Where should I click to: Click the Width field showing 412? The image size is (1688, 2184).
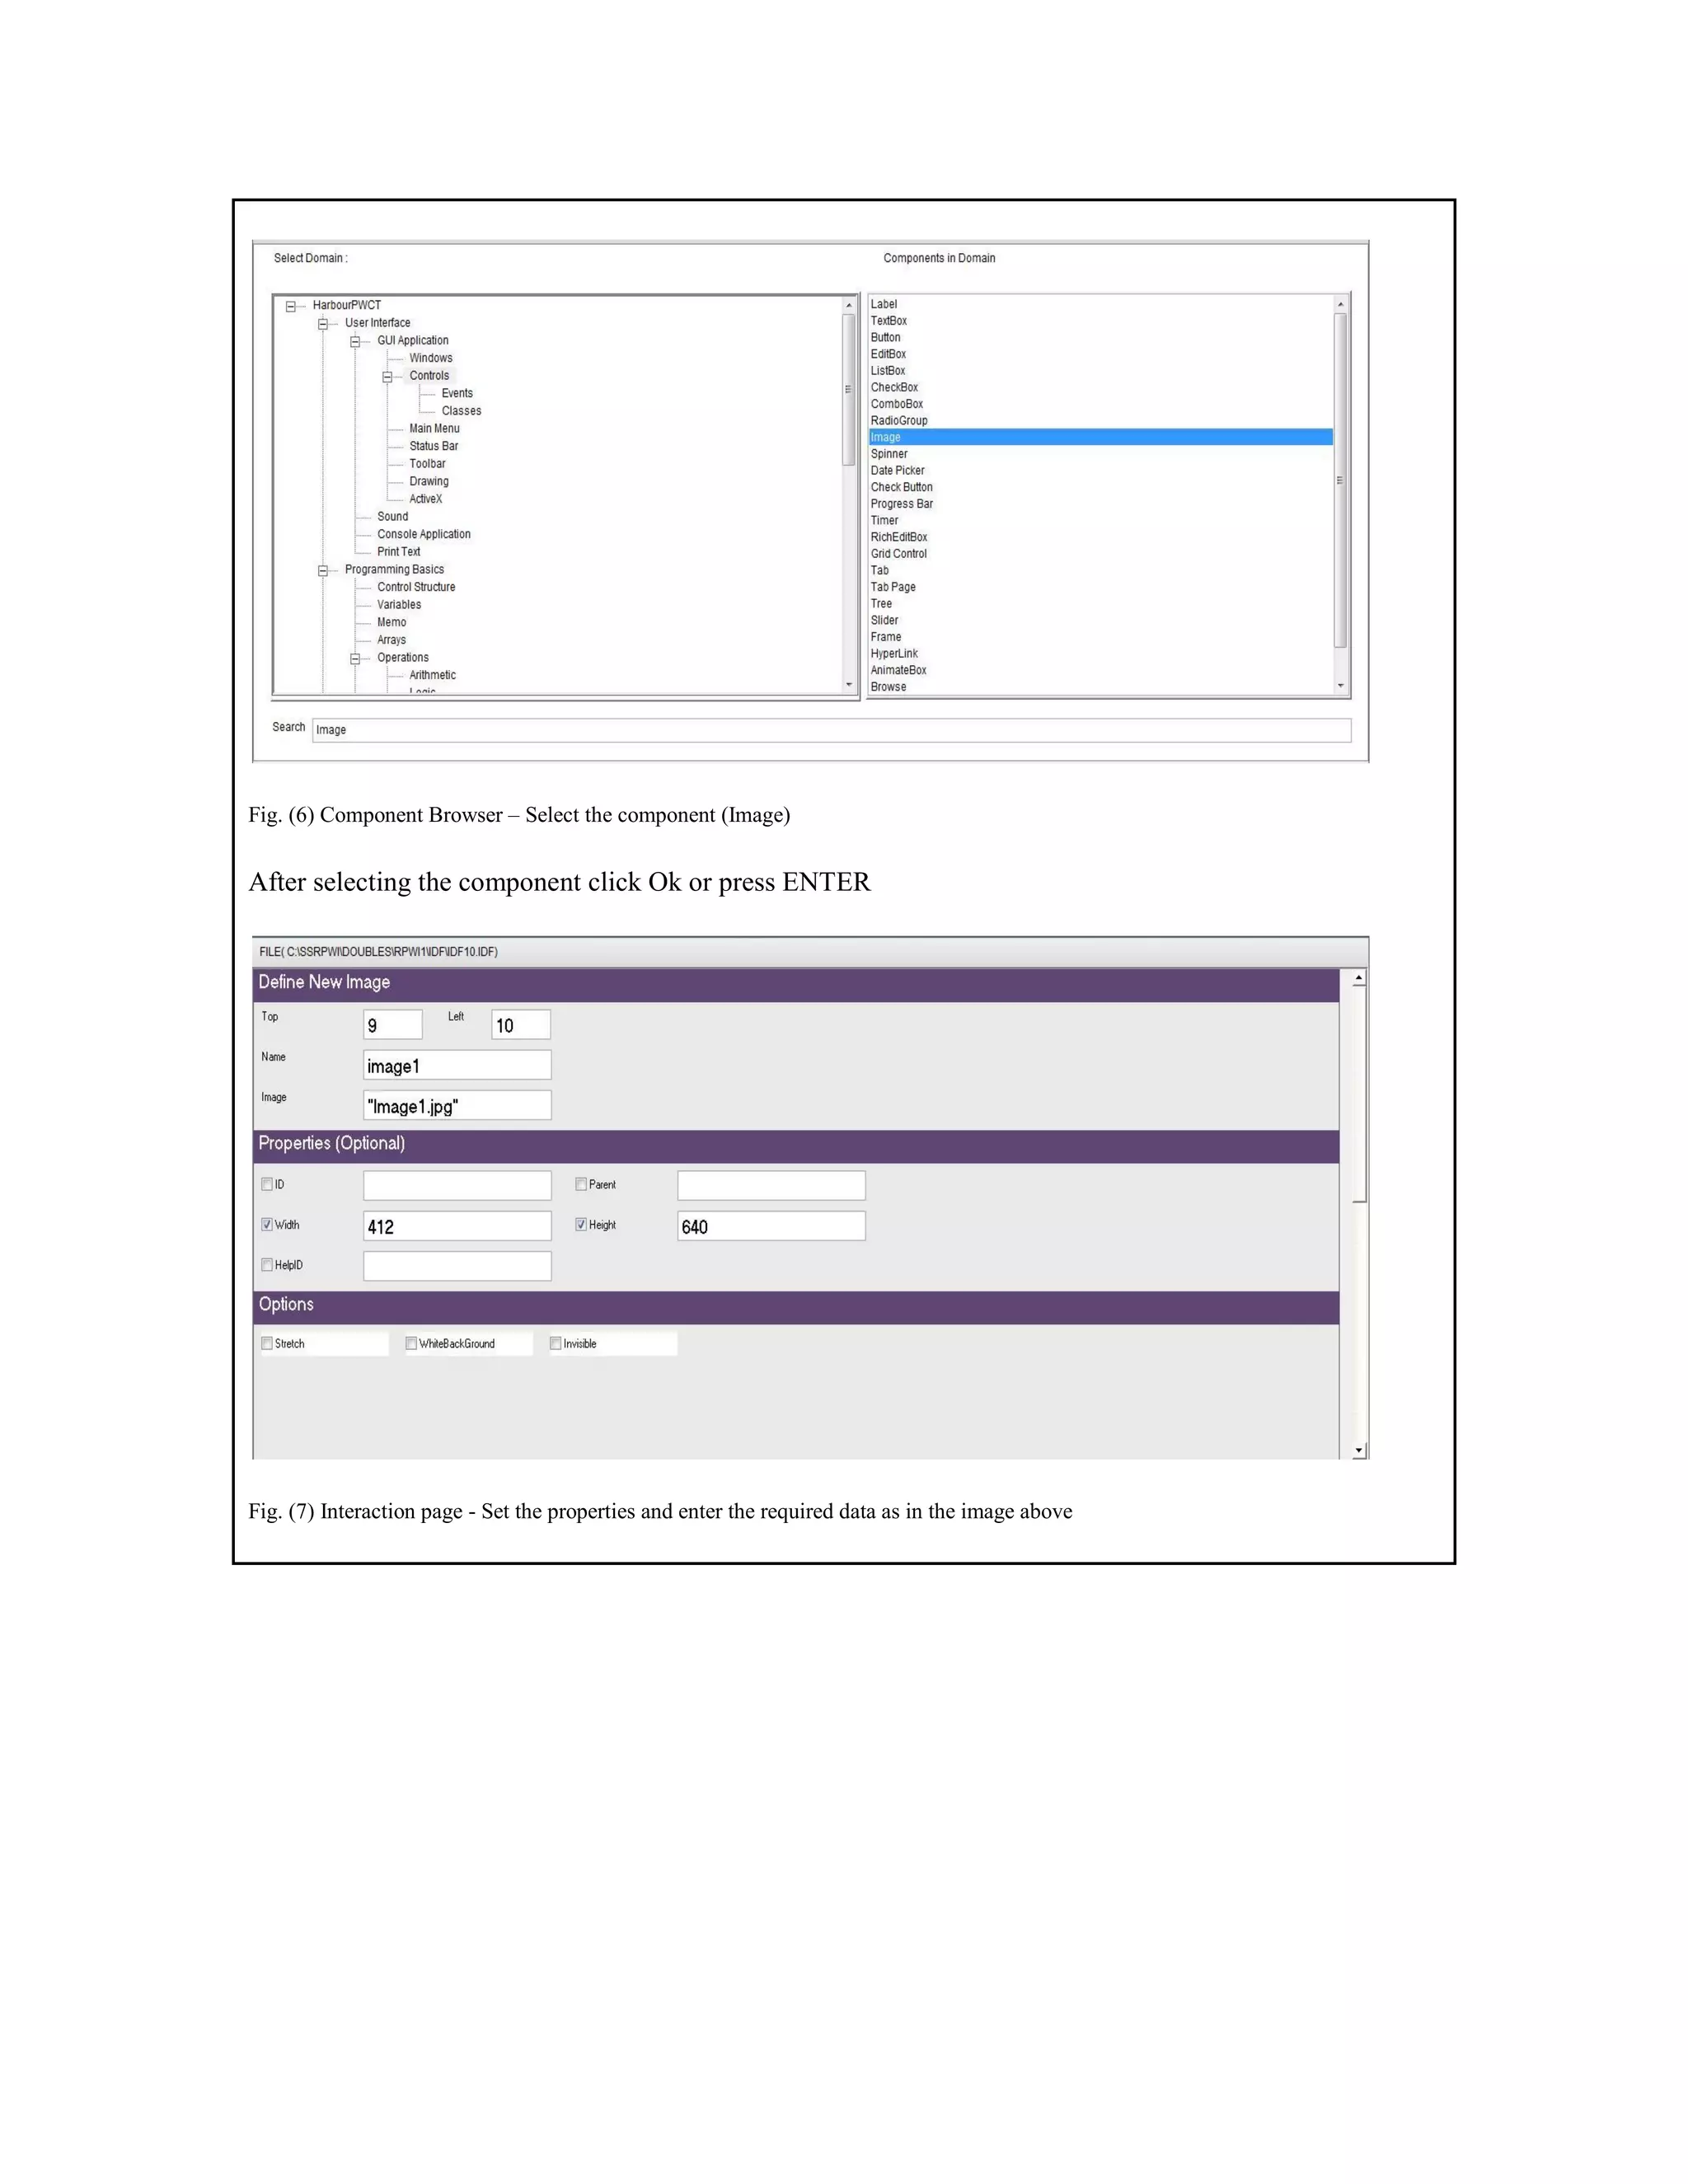[x=457, y=1226]
